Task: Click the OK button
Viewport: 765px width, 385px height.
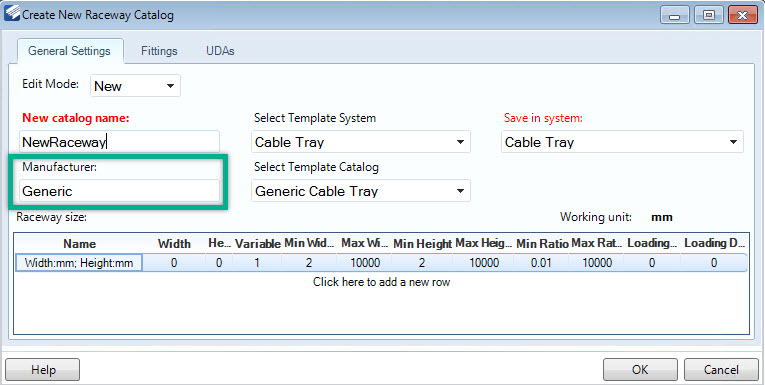Action: pyautogui.click(x=640, y=370)
